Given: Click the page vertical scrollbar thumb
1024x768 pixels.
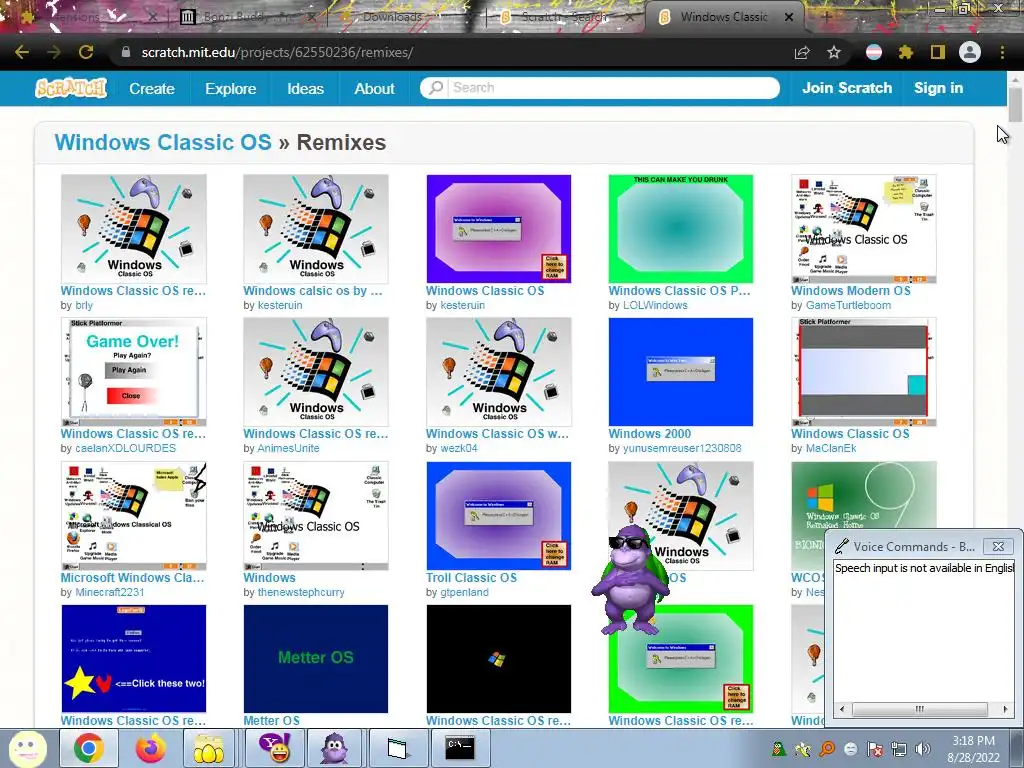Looking at the screenshot, I should pyautogui.click(x=1015, y=103).
